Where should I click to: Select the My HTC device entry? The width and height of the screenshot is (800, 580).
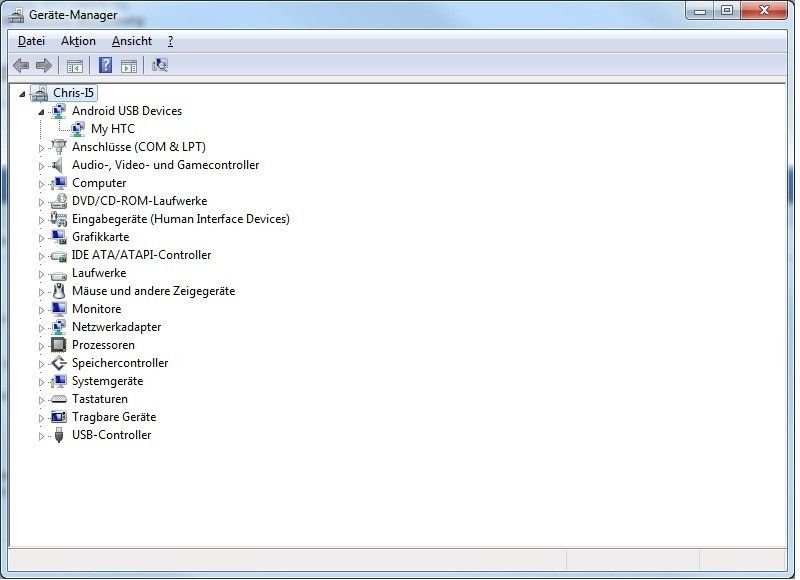113,129
